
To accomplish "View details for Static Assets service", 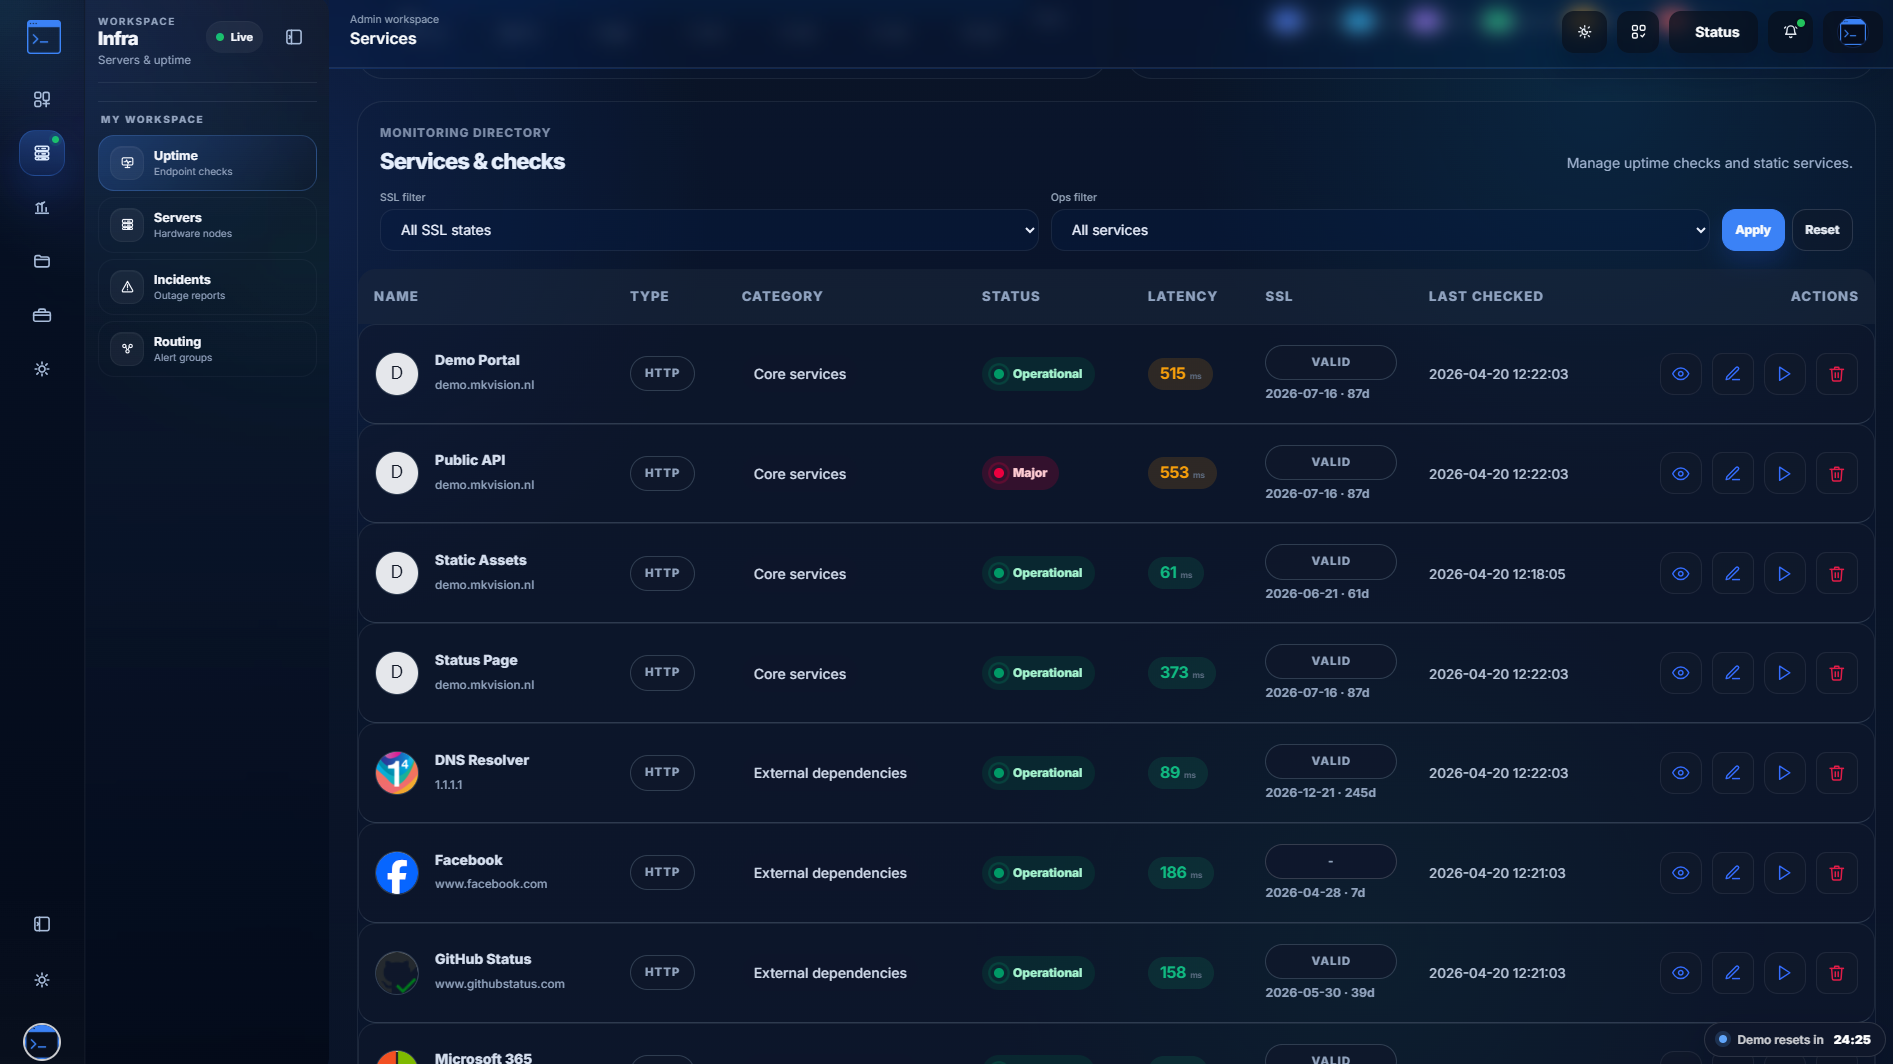I will [x=1680, y=574].
